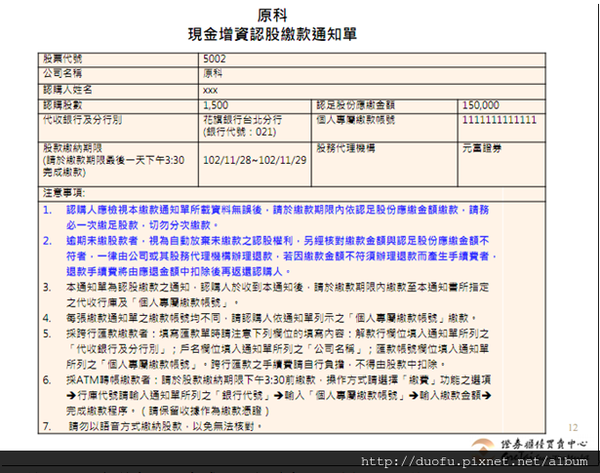Screen dimensions: 600x473
Task: Click the 公司名稱 row label
Action: pos(62,73)
